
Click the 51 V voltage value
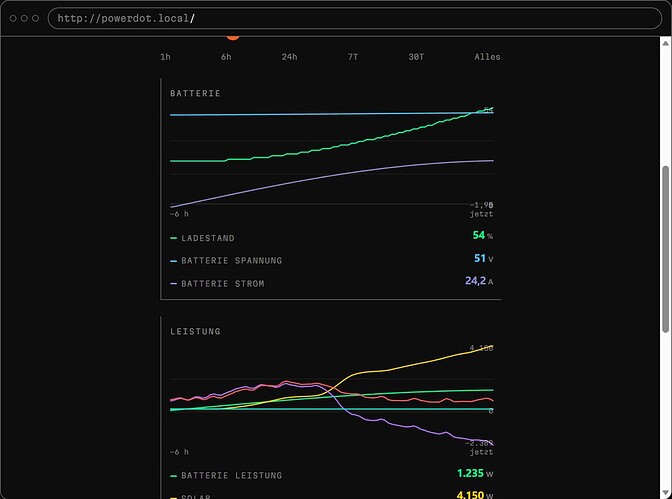click(483, 259)
